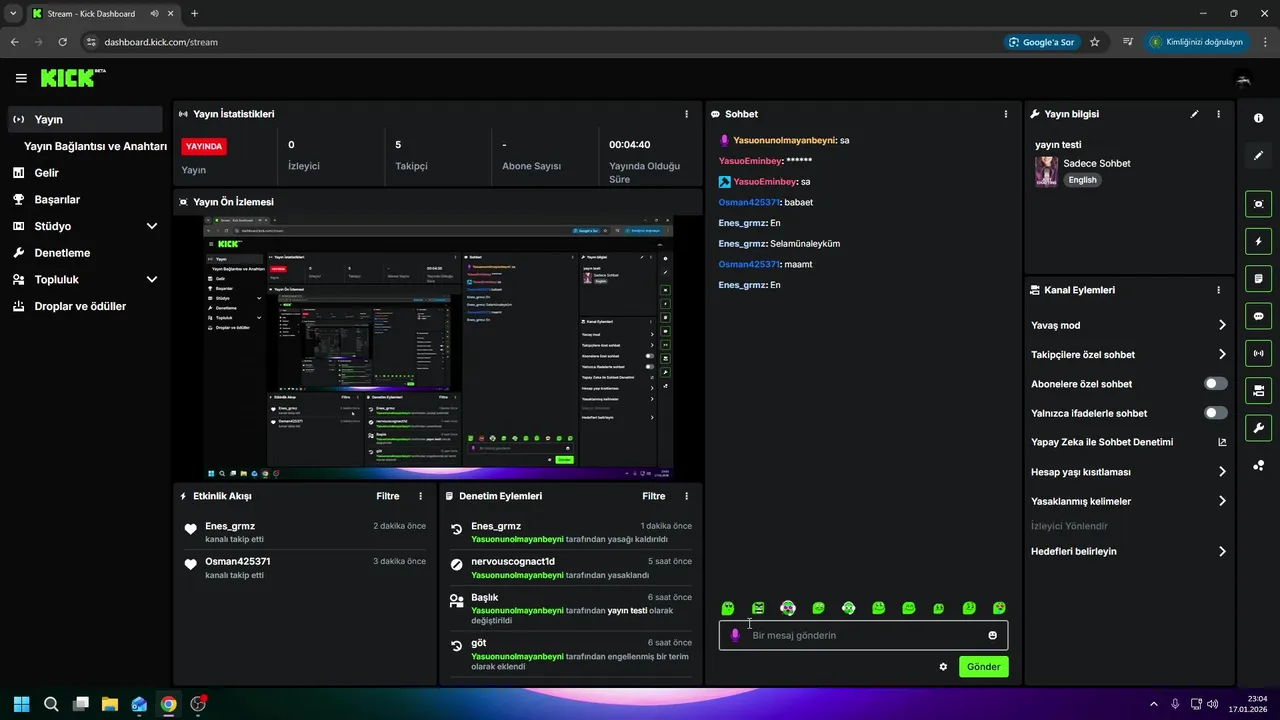This screenshot has height=720, width=1280.
Task: Click the three-dots cluster icon in the right rail
Action: click(1258, 465)
